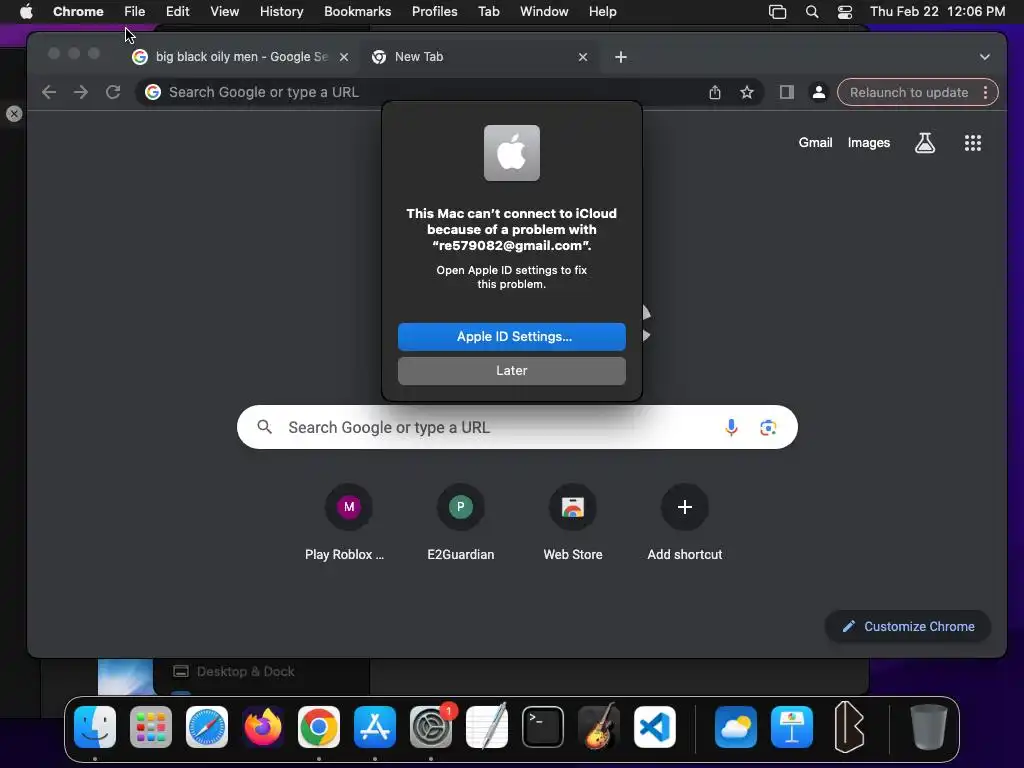Open Control Center in the menu bar
Viewport: 1024px width, 768px height.
click(844, 11)
